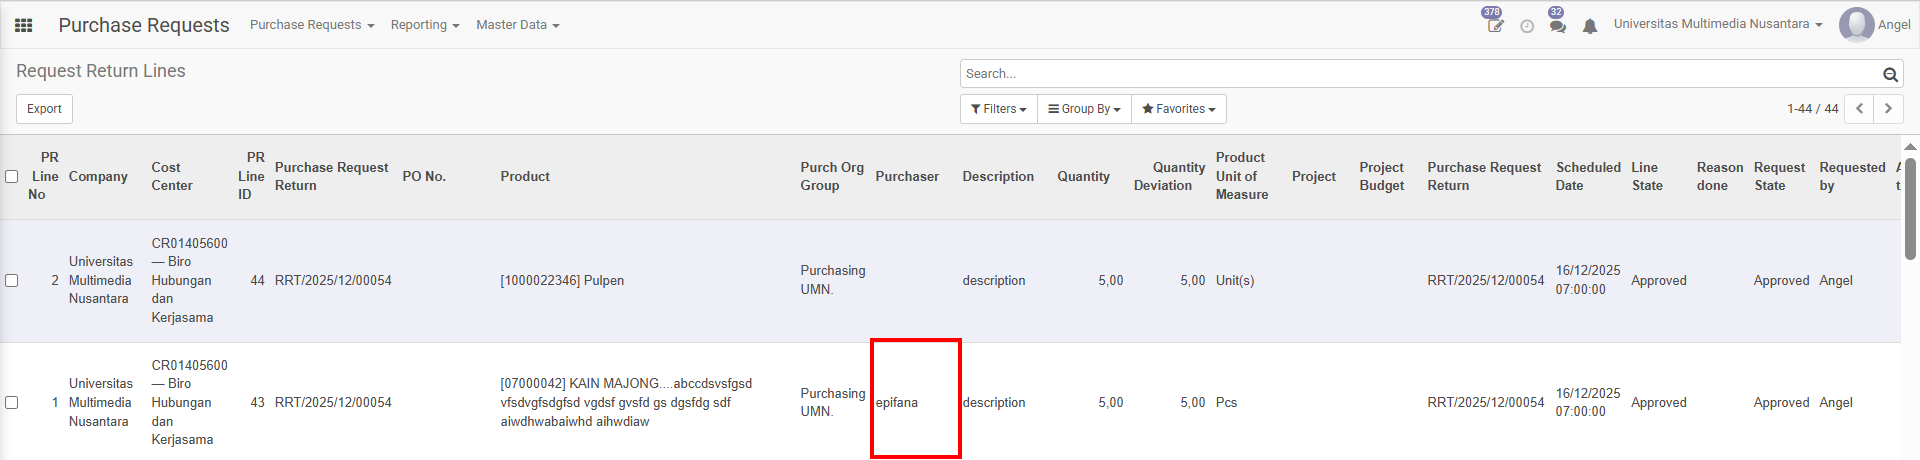1920x460 pixels.
Task: Click the clock activities icon
Action: point(1527,26)
